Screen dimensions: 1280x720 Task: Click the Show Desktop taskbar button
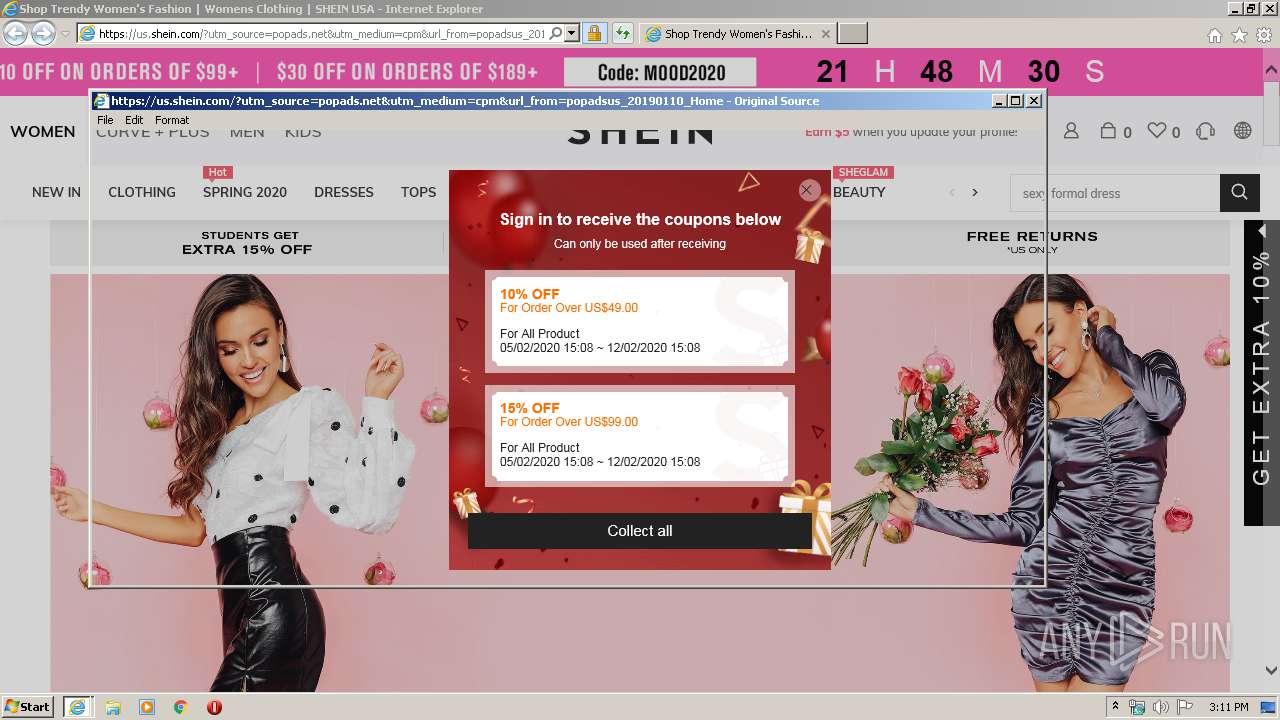1270,707
